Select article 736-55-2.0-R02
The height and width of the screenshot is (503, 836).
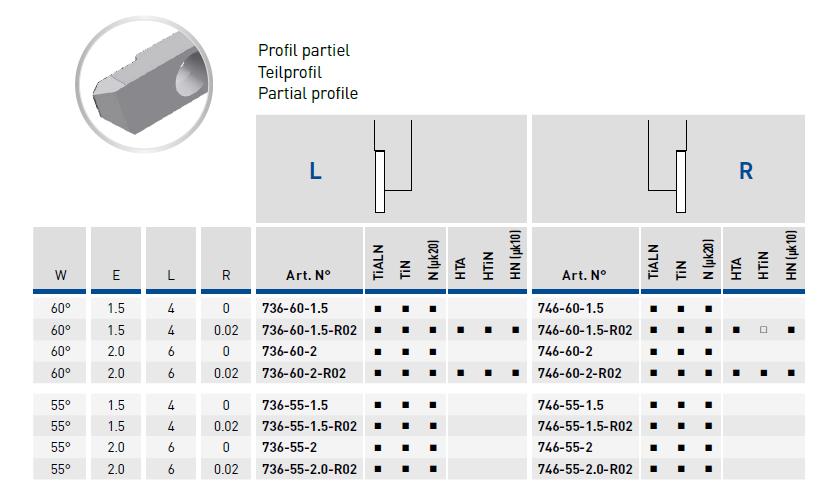click(309, 469)
